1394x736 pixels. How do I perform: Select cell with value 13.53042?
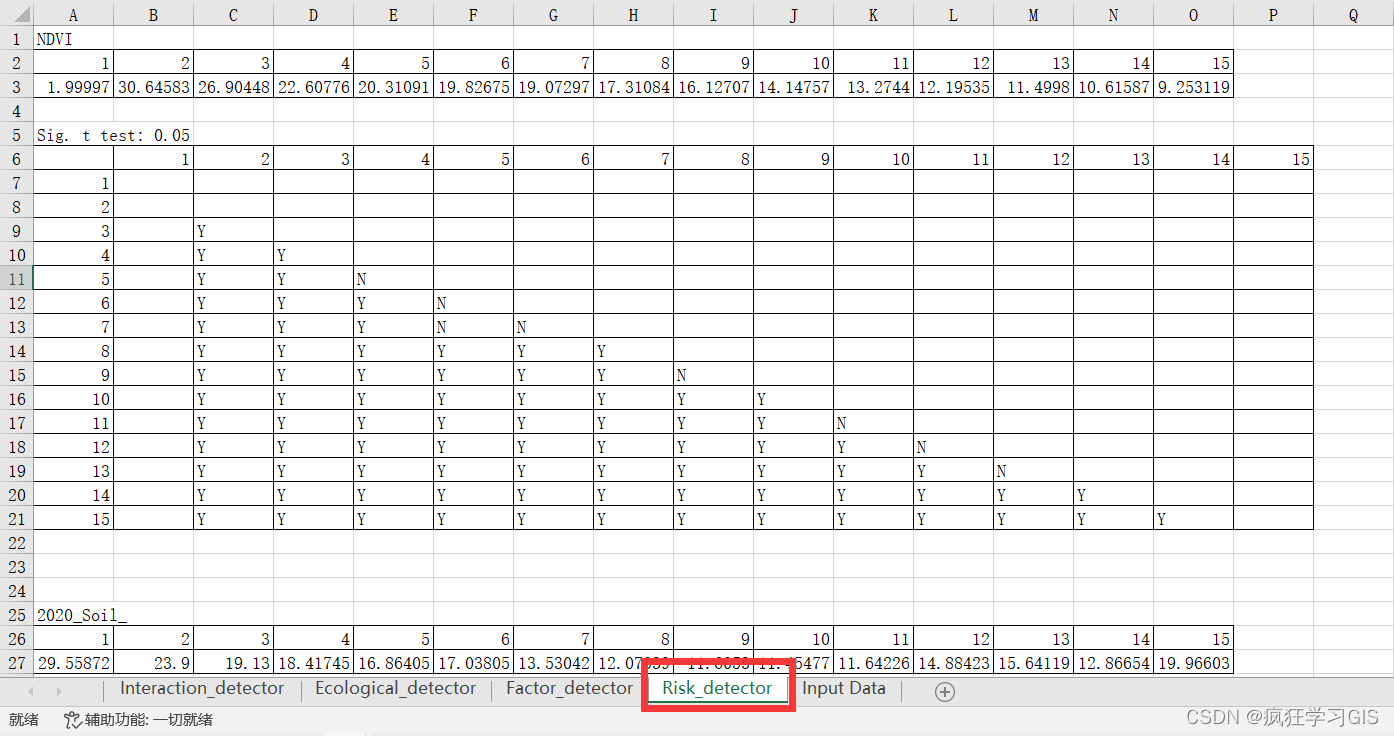(x=554, y=663)
